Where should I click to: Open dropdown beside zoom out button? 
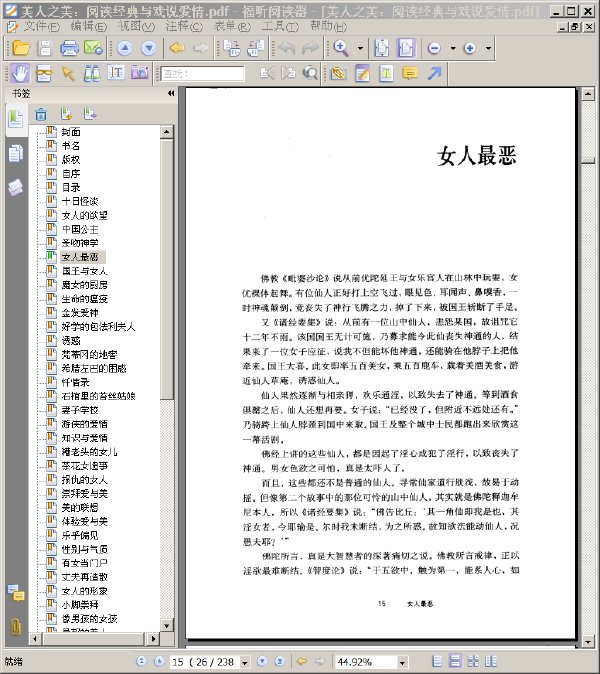point(453,48)
